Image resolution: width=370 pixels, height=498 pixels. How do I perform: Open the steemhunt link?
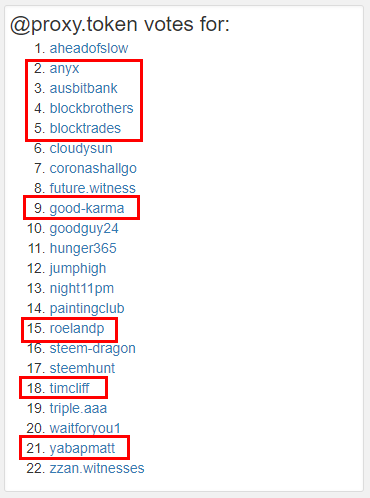(82, 368)
